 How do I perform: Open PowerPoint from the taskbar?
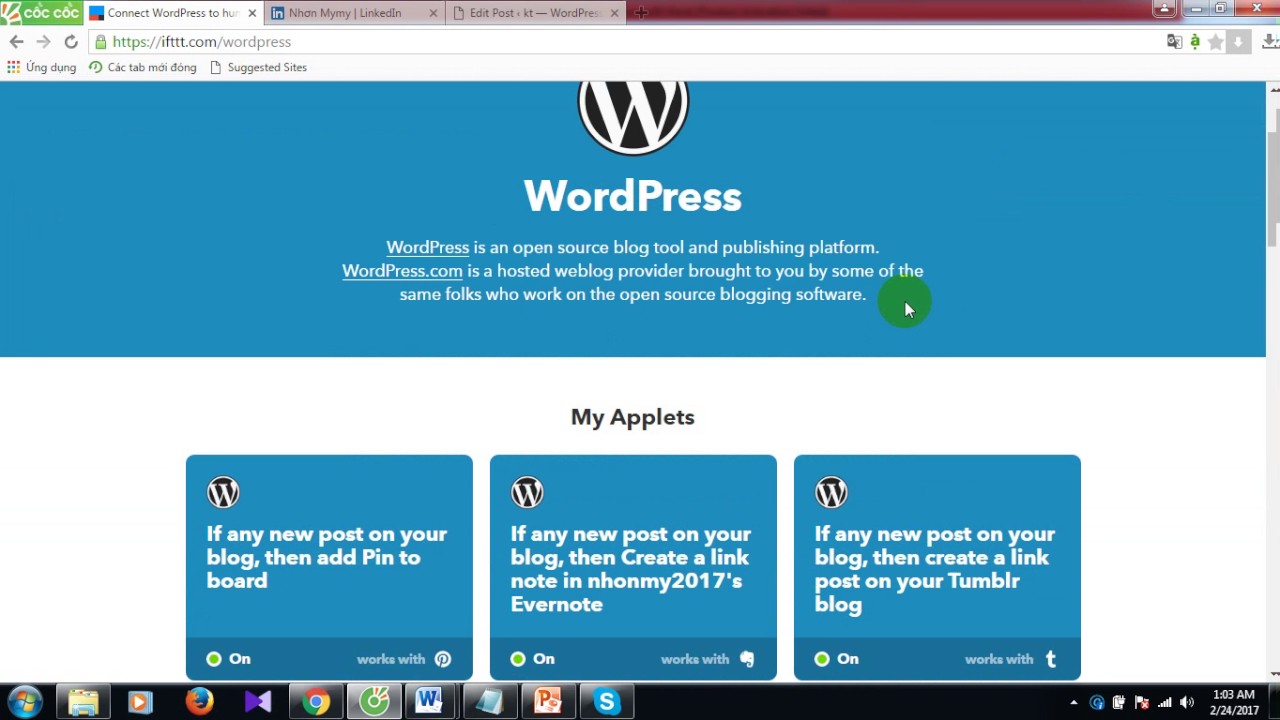pos(547,702)
